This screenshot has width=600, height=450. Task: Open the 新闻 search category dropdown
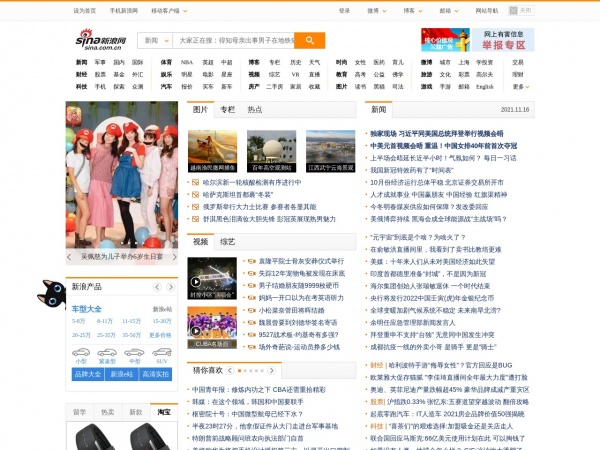coord(155,41)
